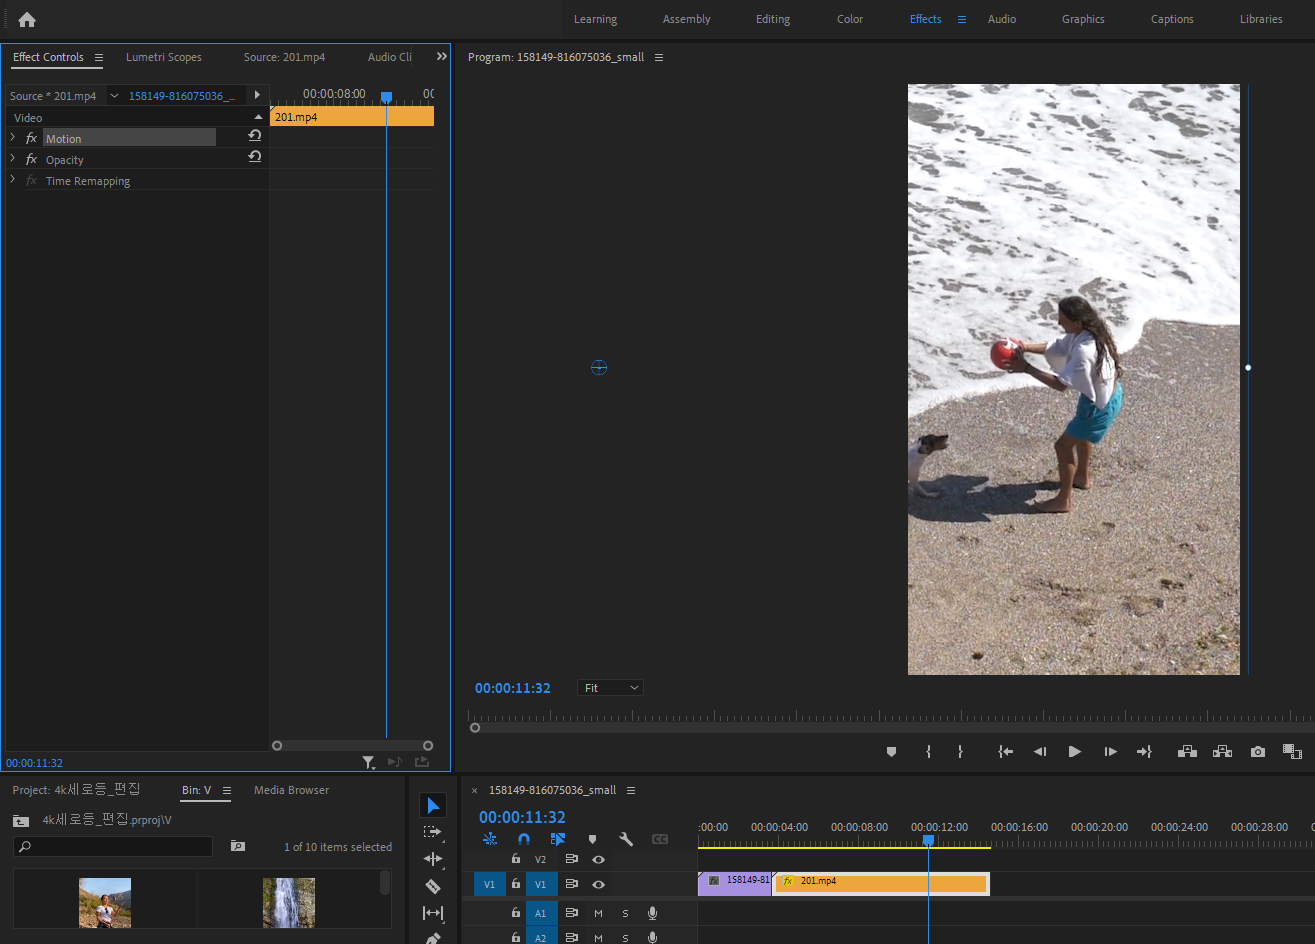The image size is (1315, 944).
Task: Export frame with camera icon
Action: pyautogui.click(x=1258, y=752)
